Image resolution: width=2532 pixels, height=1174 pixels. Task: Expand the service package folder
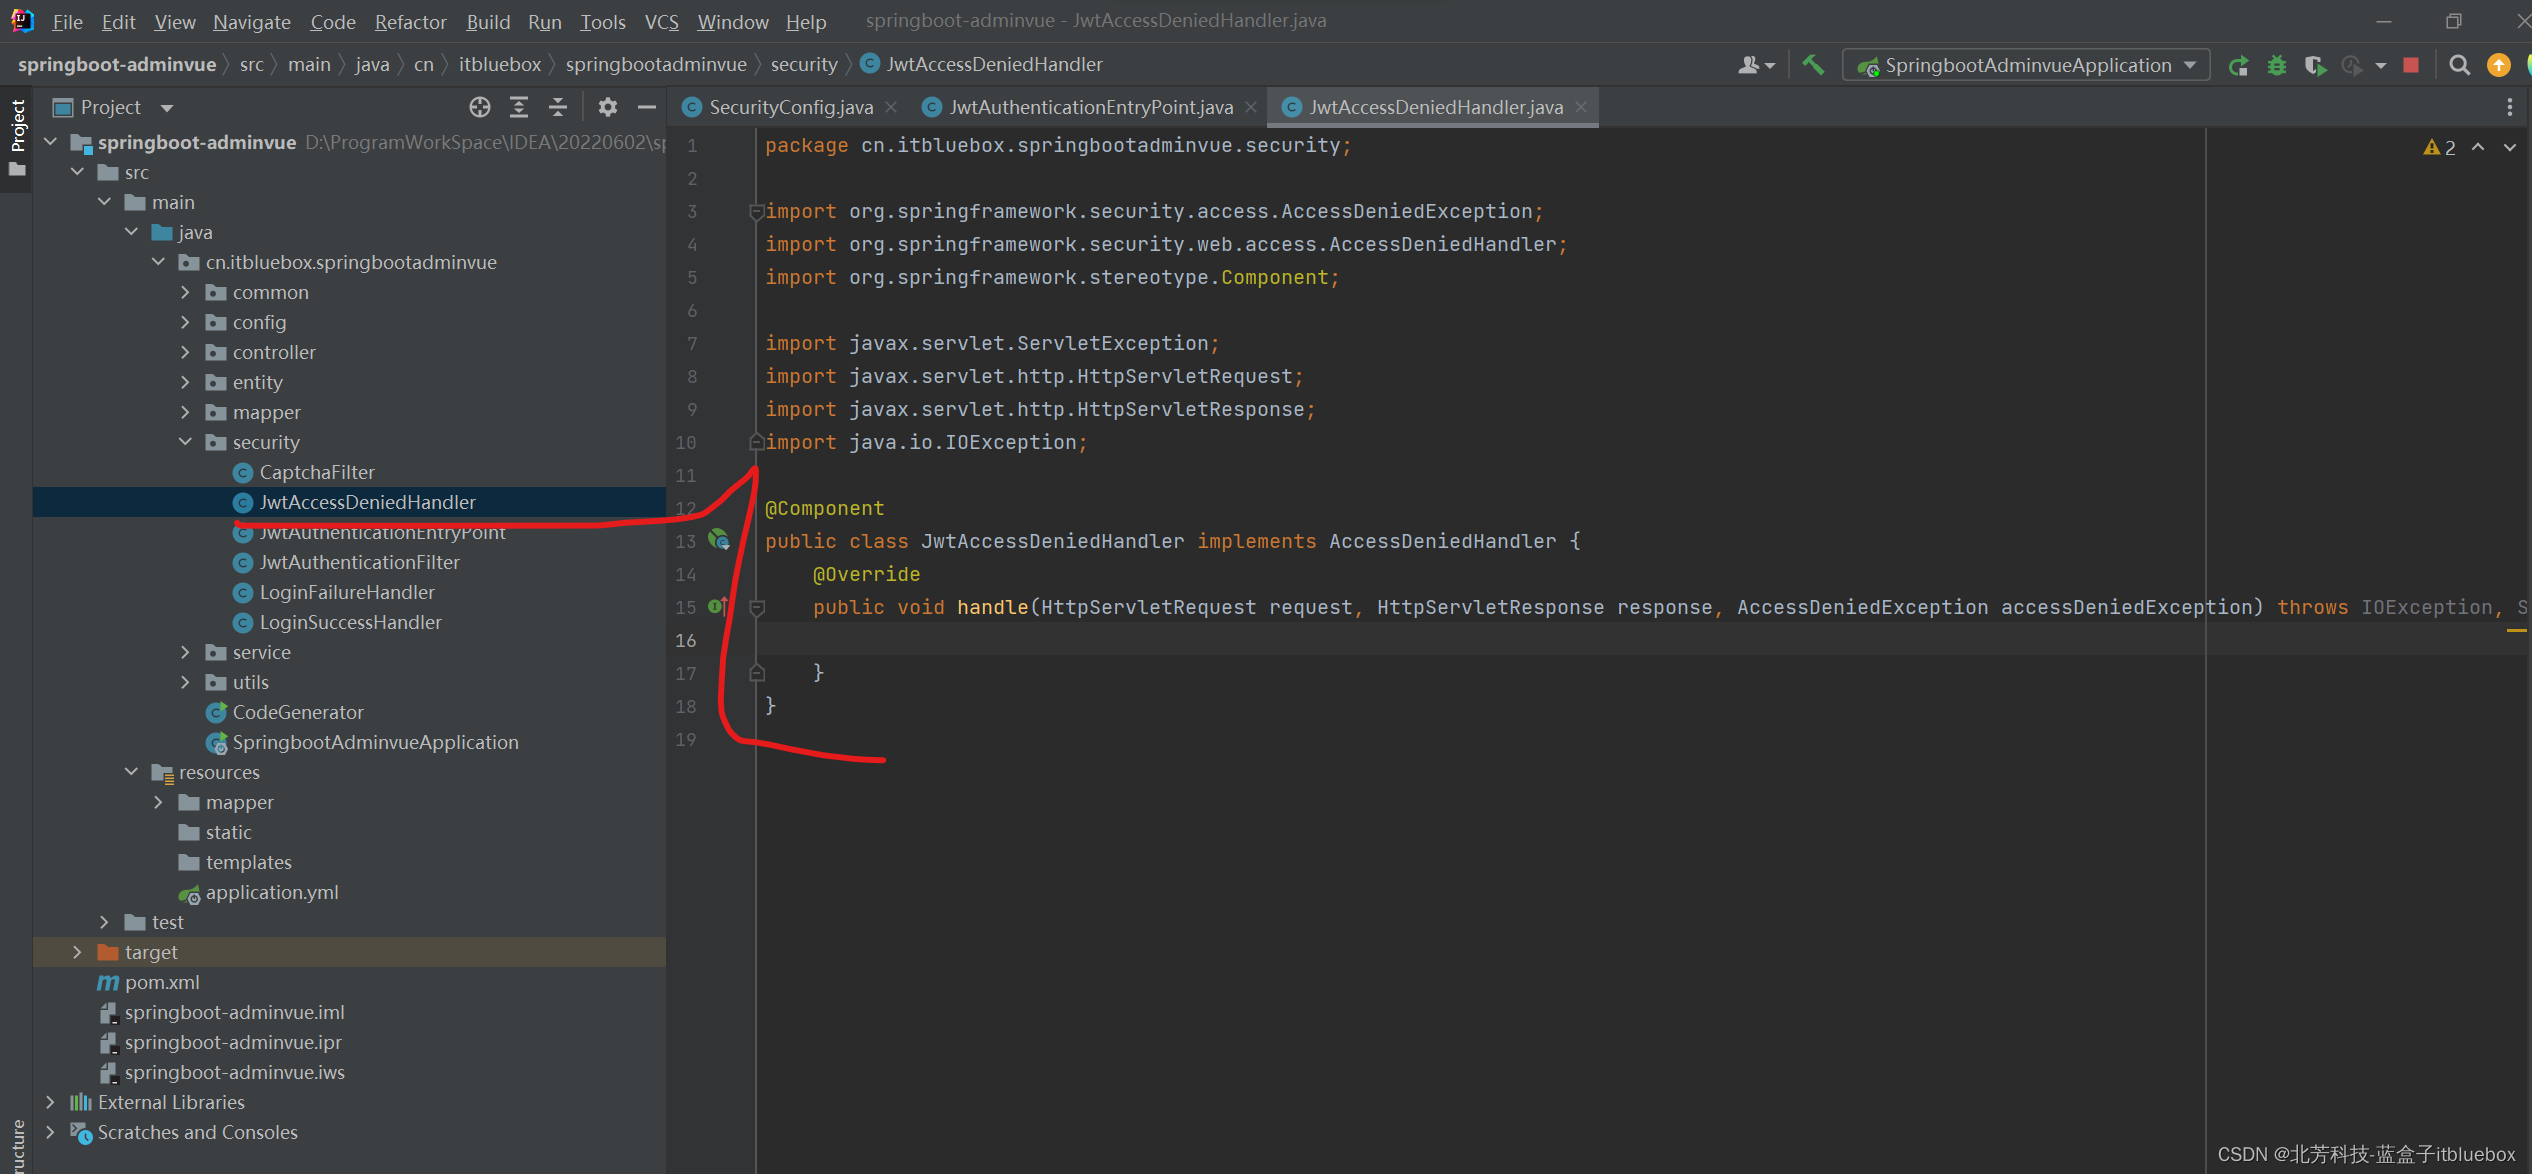(x=185, y=652)
